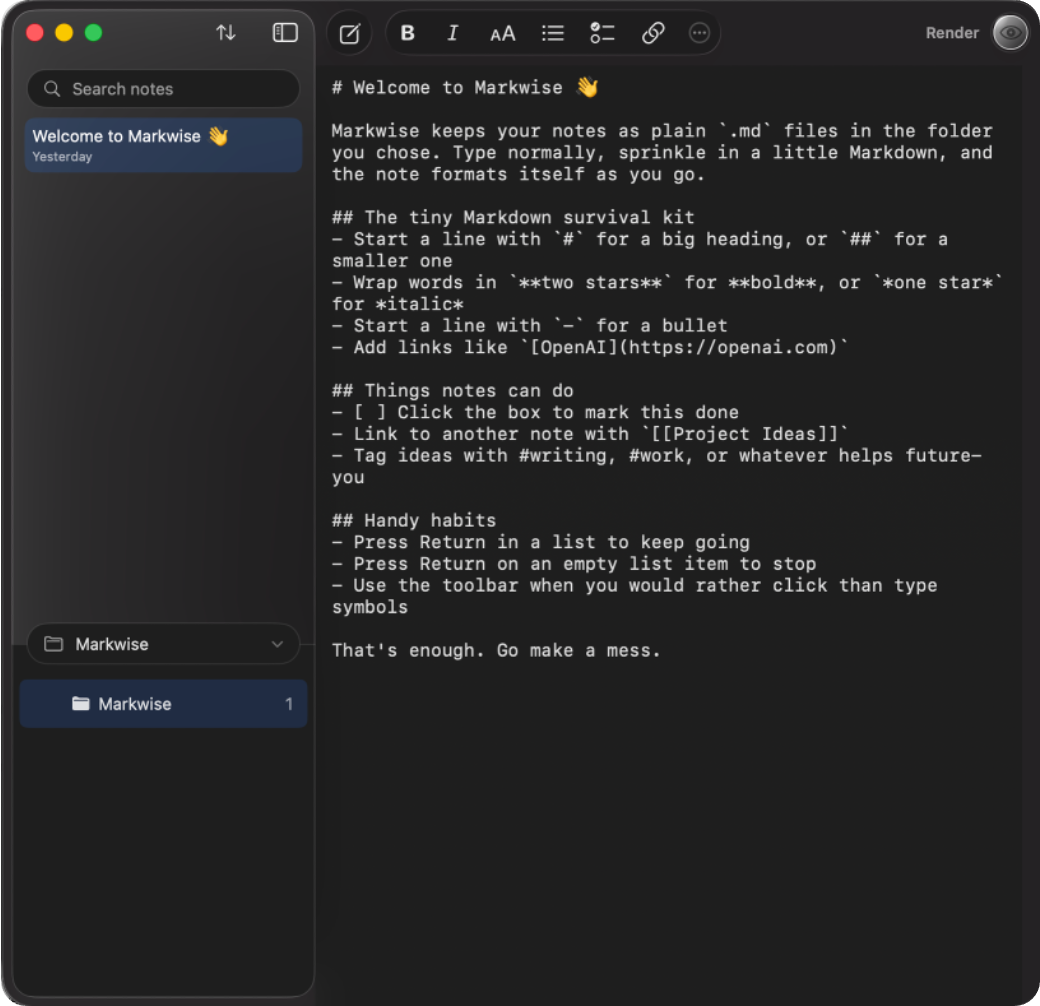Click the 'Yesterday' date label
Viewport: 1040px width, 1006px height.
pos(62,157)
